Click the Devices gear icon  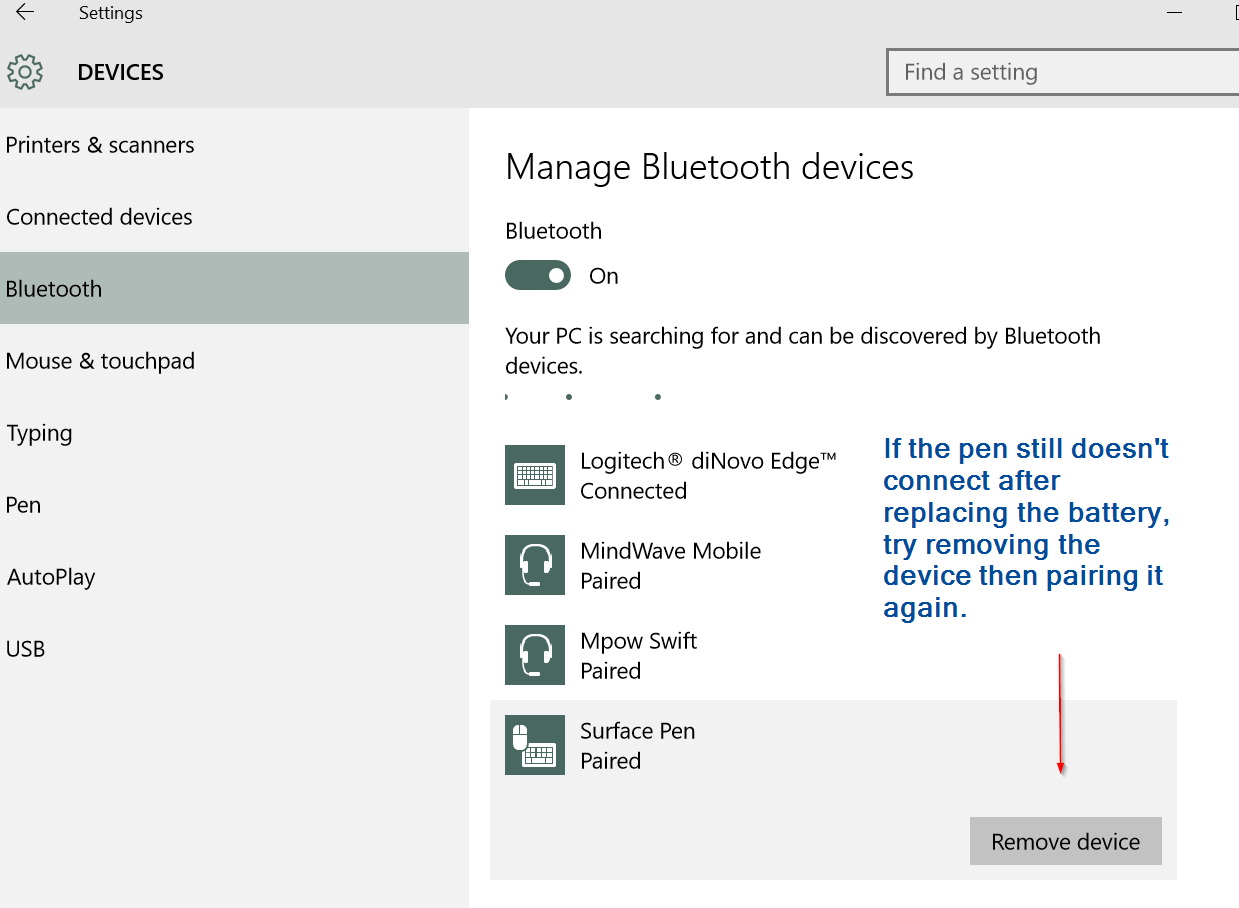click(25, 72)
